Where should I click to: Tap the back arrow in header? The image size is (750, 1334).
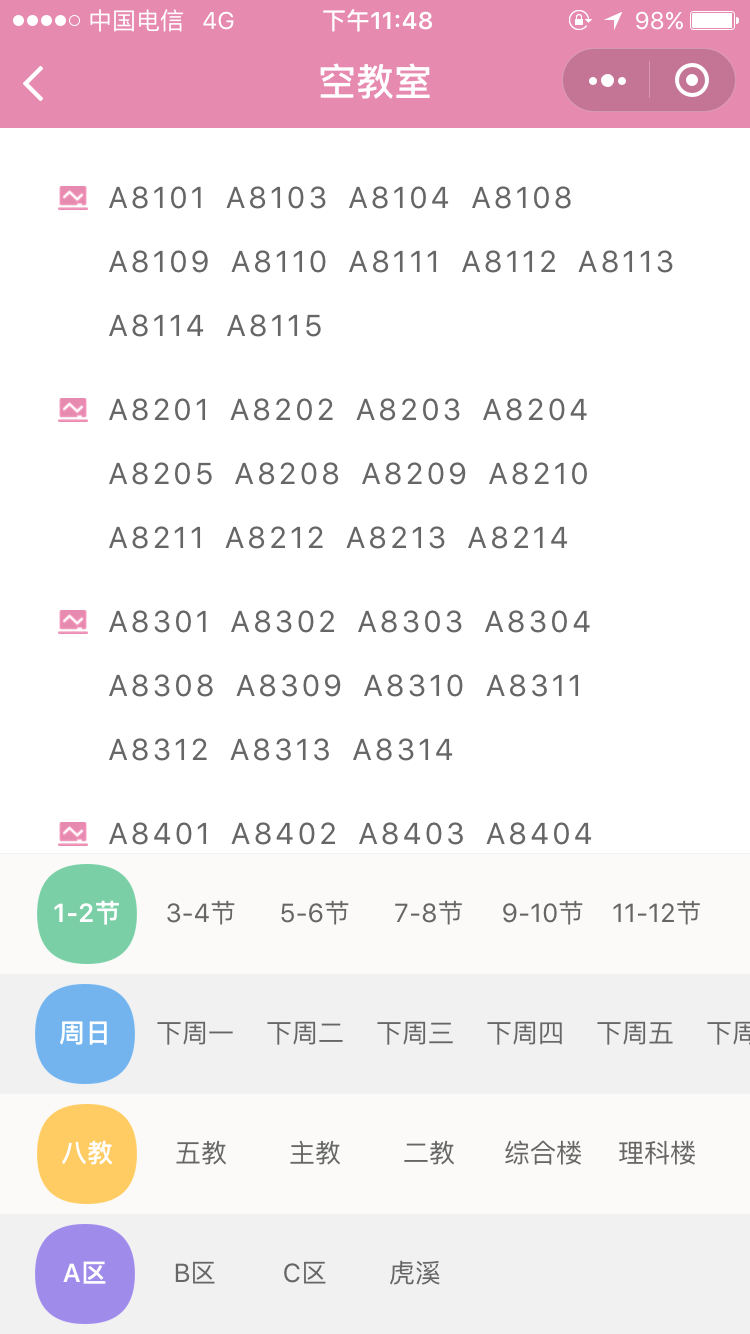point(34,83)
